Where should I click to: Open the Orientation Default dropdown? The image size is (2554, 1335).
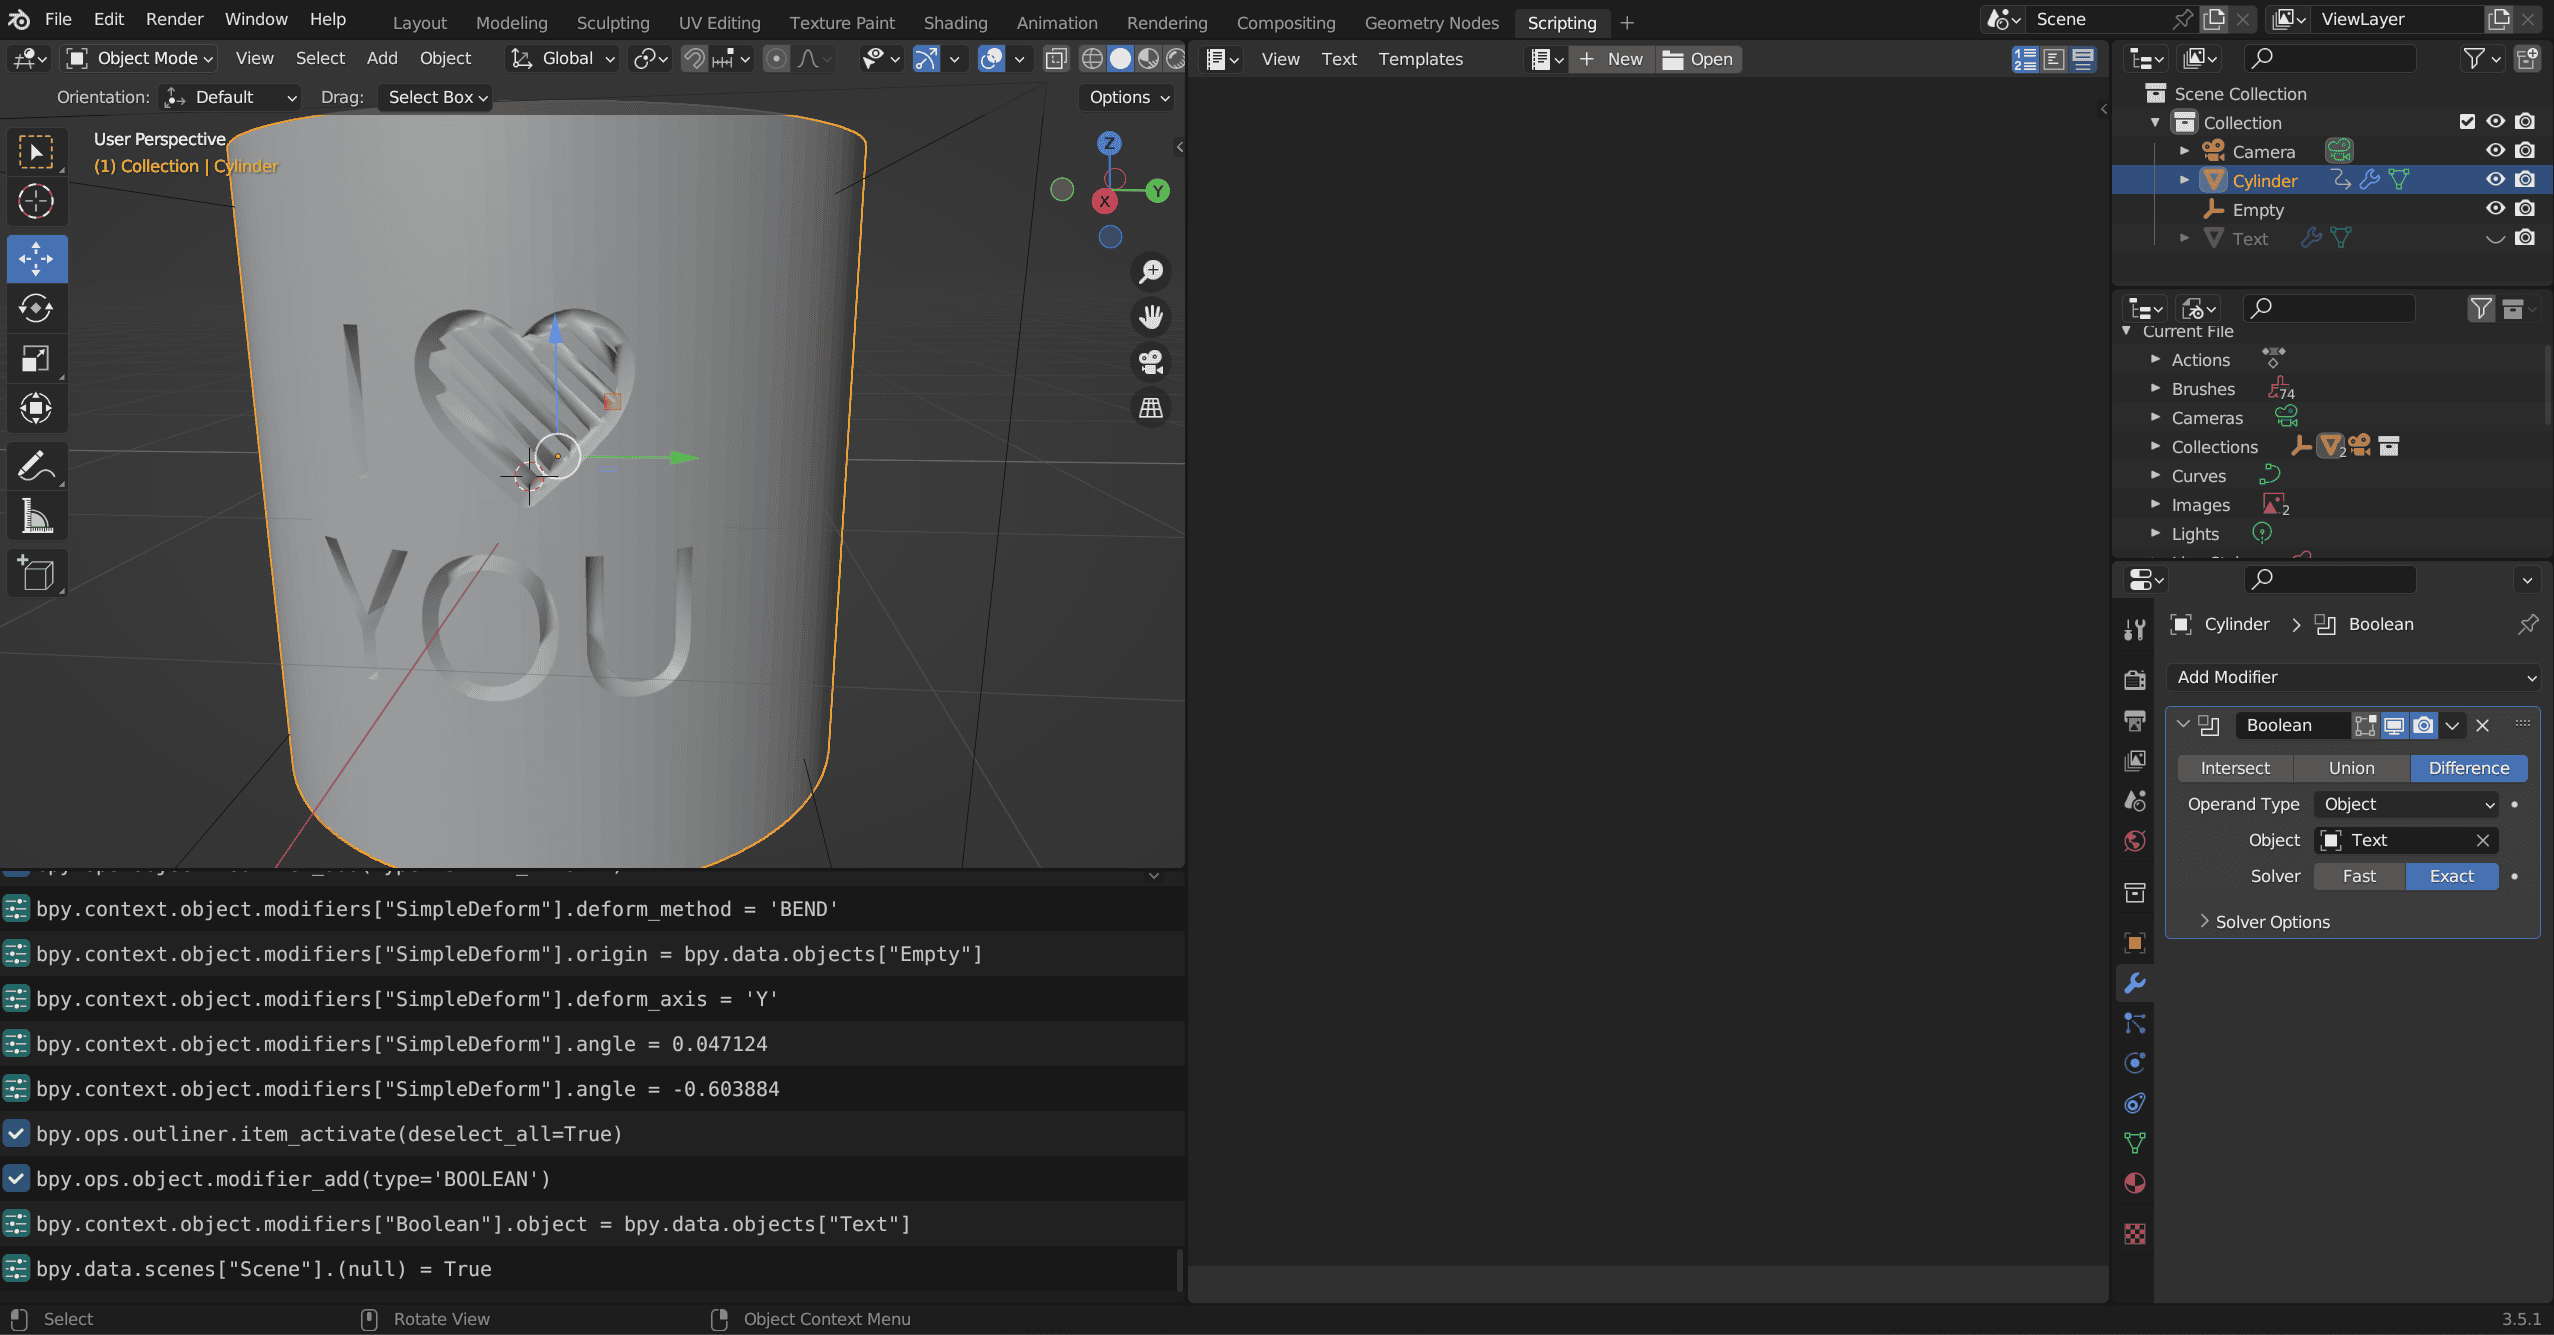pos(230,97)
